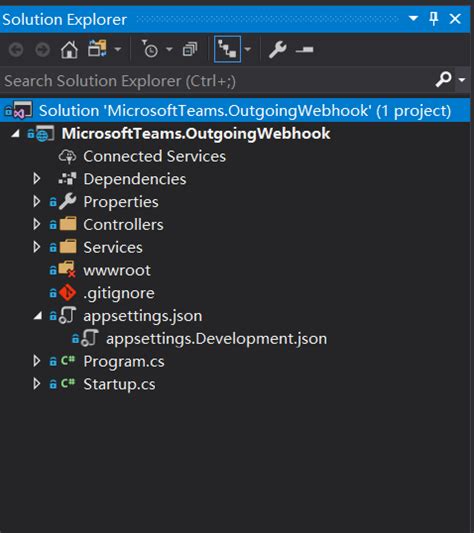Open the search options dropdown arrow
The image size is (474, 533).
tap(462, 80)
